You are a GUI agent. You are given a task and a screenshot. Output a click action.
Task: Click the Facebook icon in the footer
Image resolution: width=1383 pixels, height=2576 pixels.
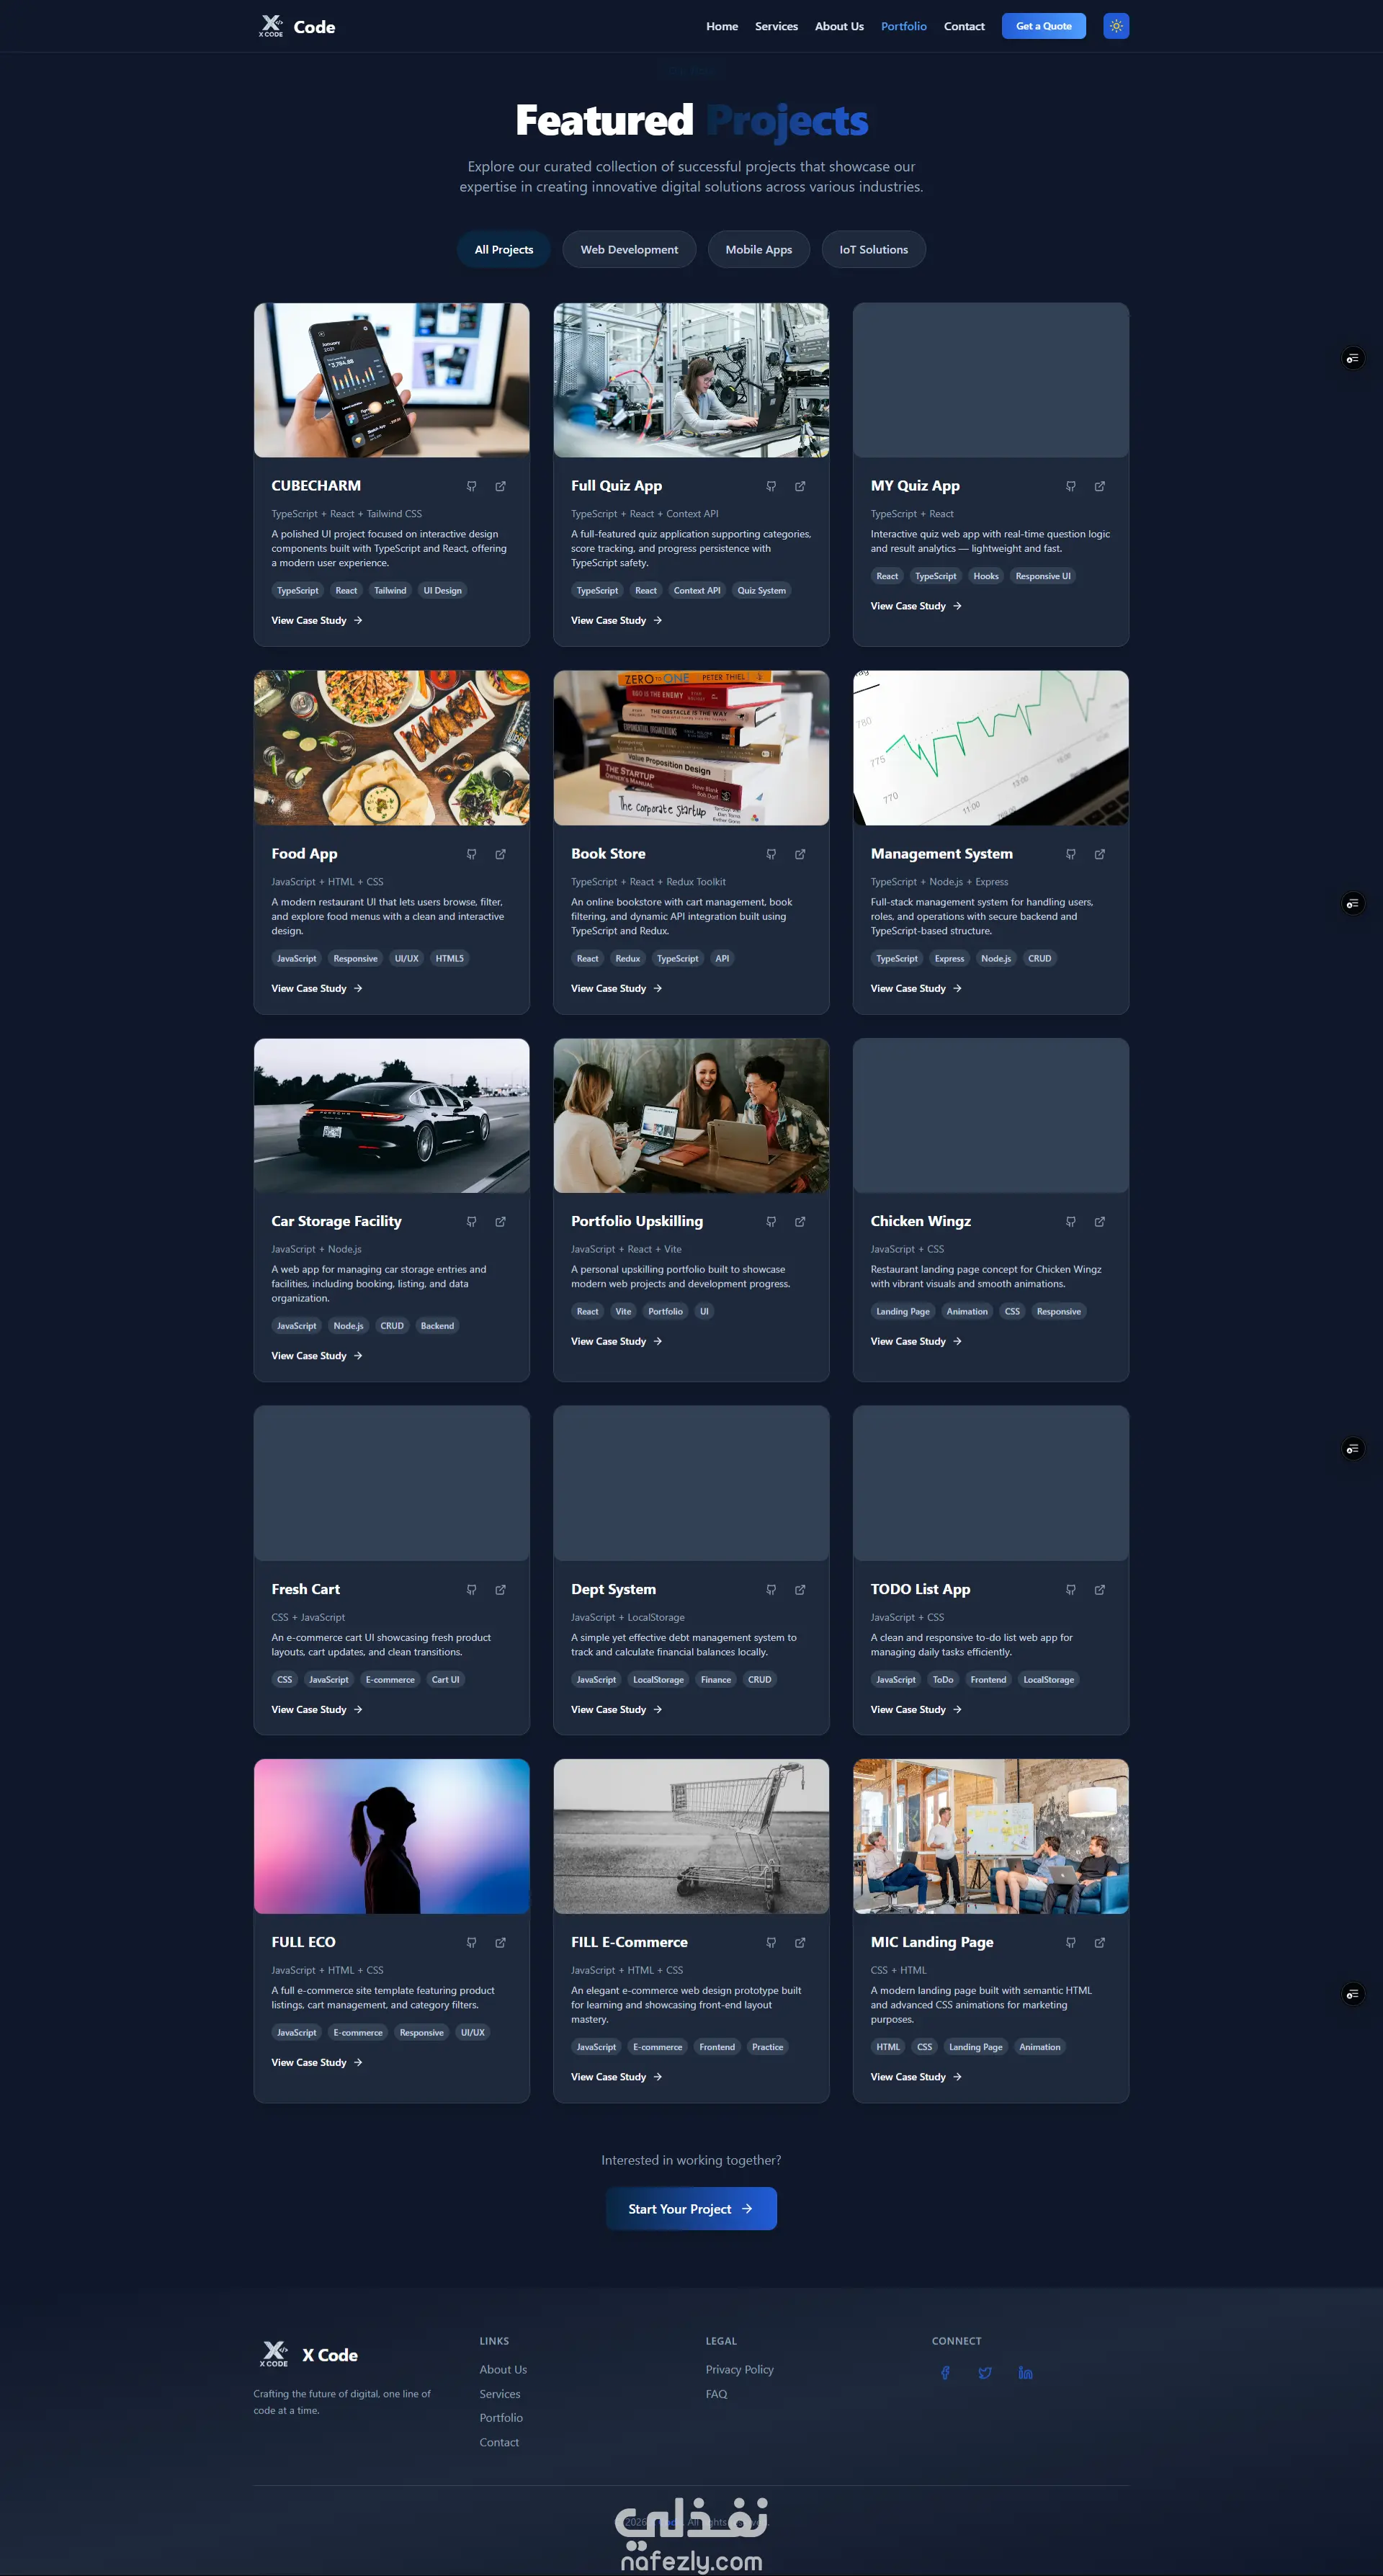click(x=945, y=2373)
